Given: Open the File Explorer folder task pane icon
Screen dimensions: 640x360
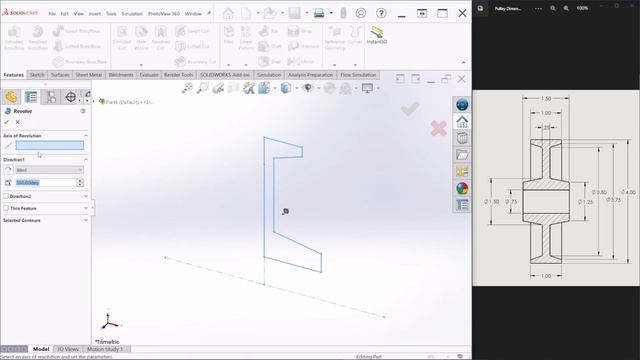Looking at the screenshot, I should [462, 155].
